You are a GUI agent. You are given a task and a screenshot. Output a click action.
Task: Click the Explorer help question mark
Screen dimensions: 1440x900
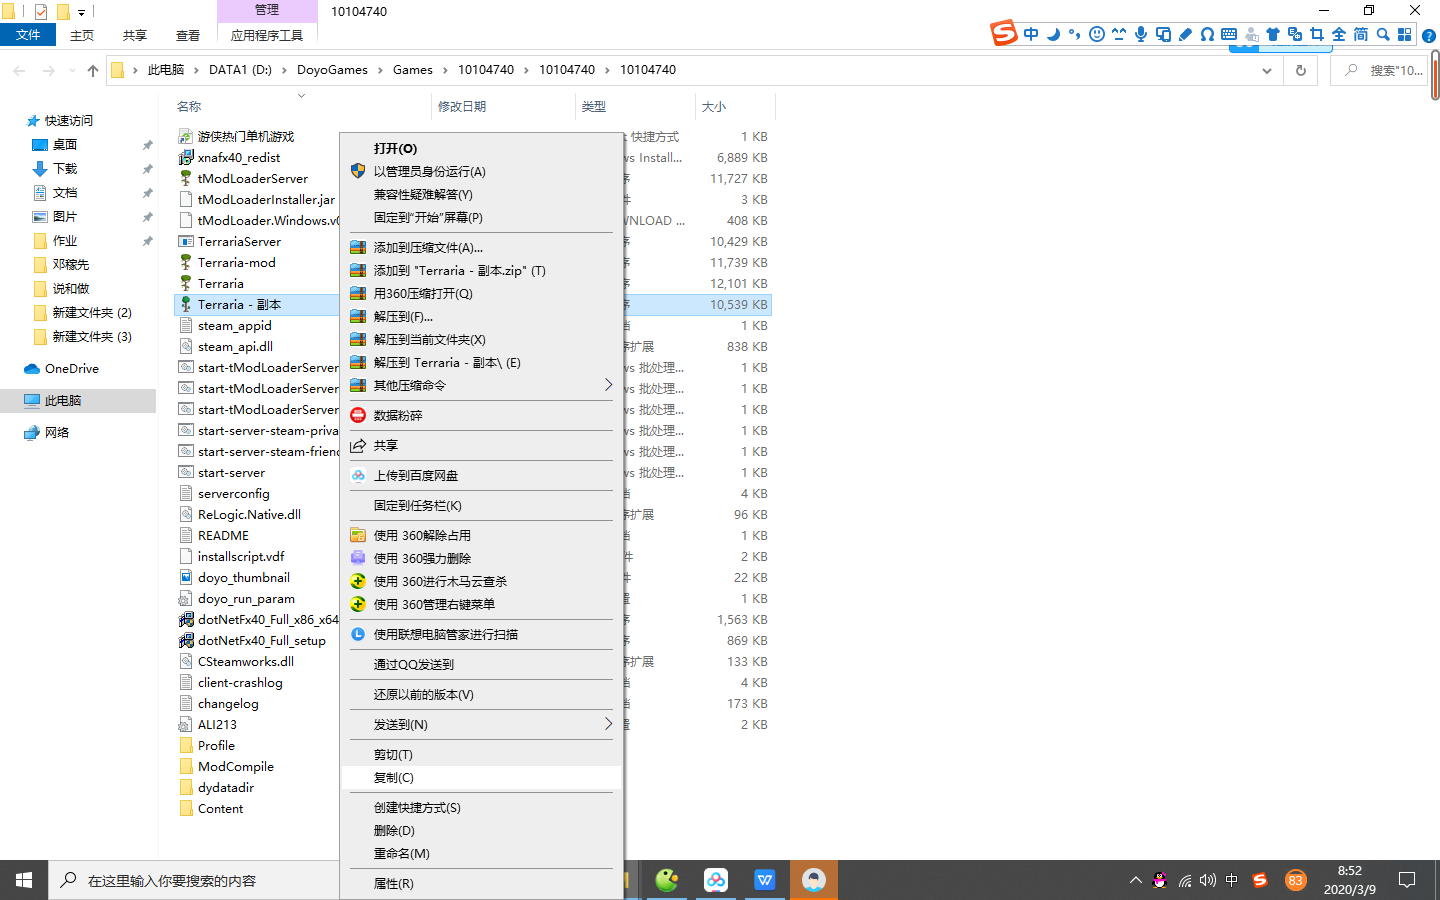click(x=1429, y=35)
